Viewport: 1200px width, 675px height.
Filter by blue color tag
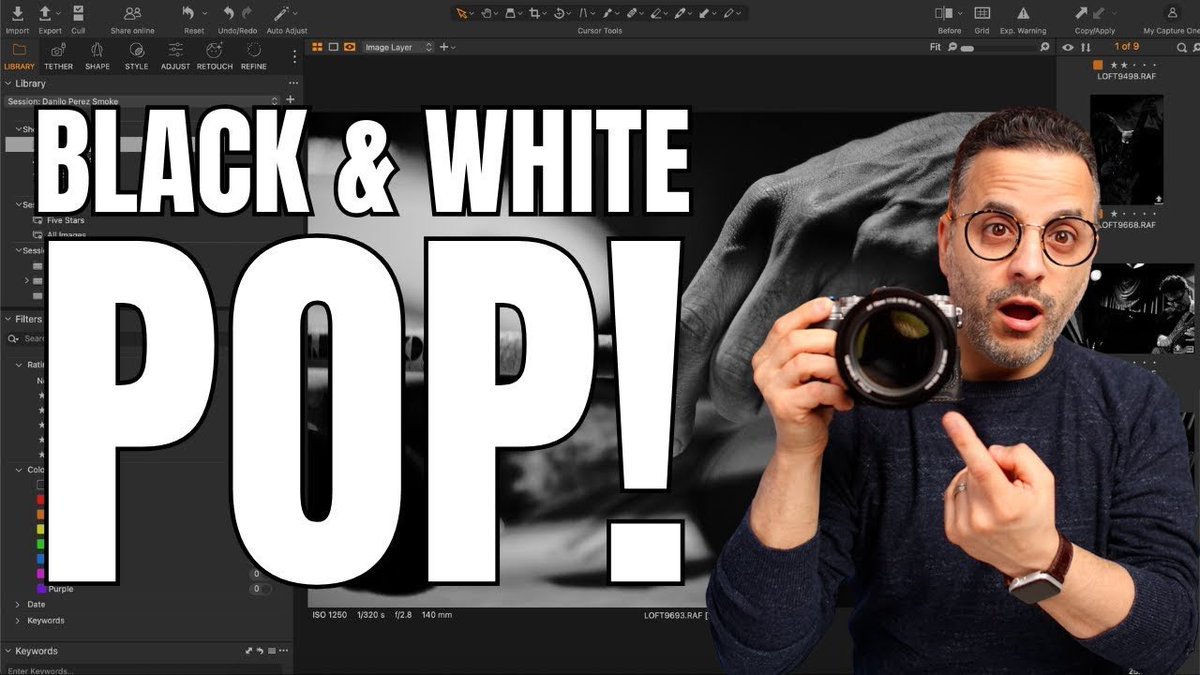pyautogui.click(x=40, y=559)
